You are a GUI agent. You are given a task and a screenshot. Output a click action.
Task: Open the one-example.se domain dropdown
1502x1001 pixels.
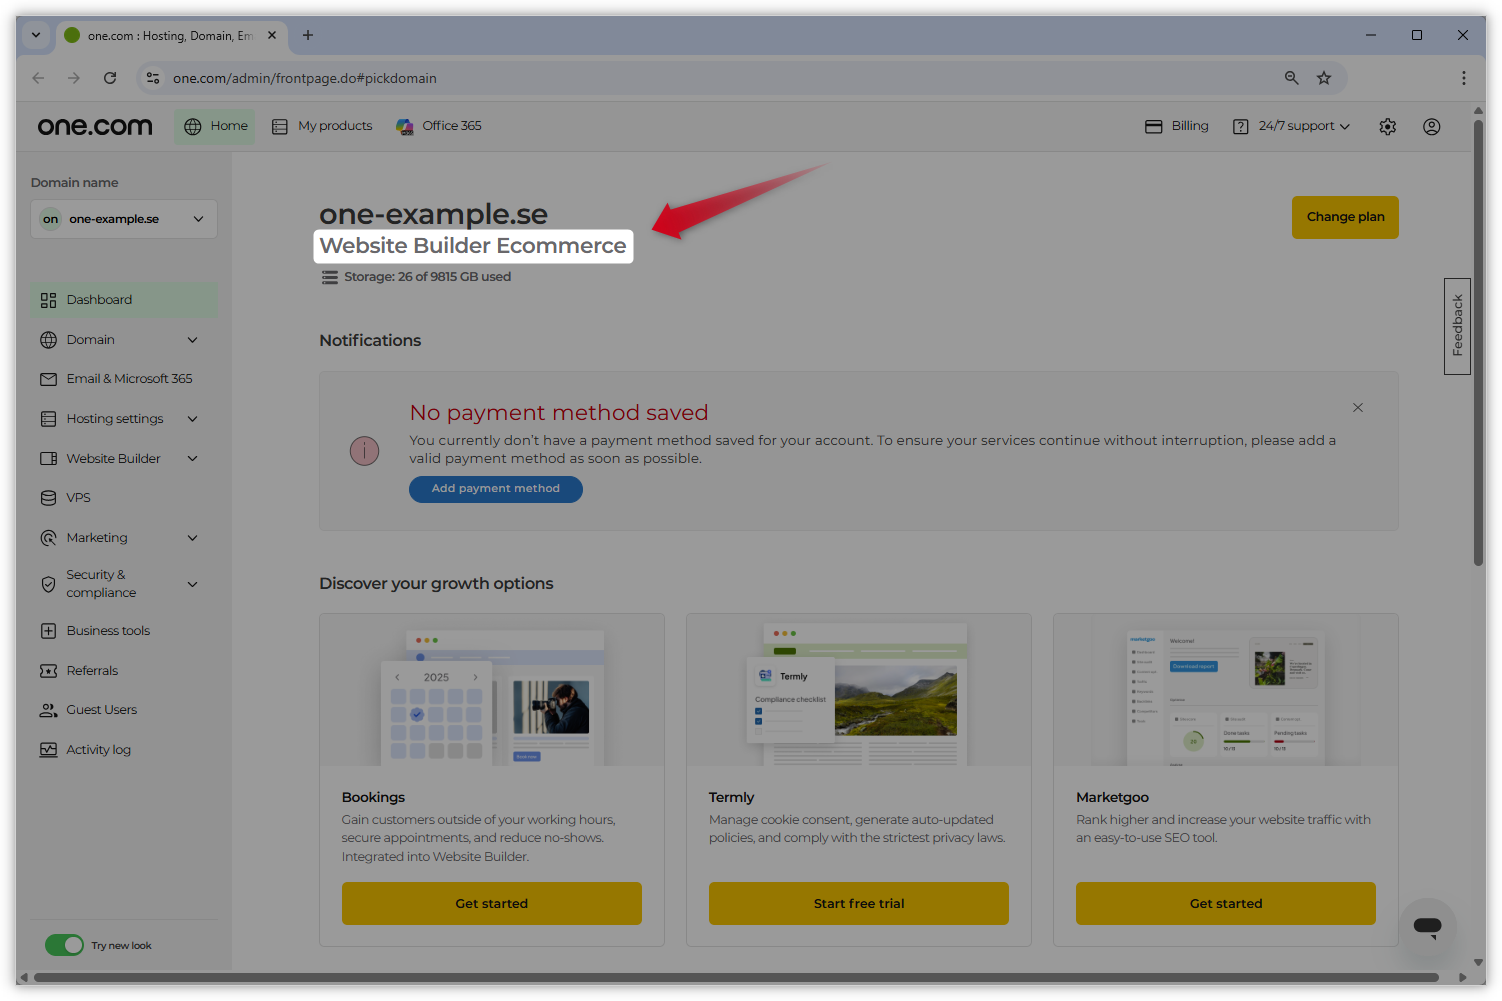124,219
